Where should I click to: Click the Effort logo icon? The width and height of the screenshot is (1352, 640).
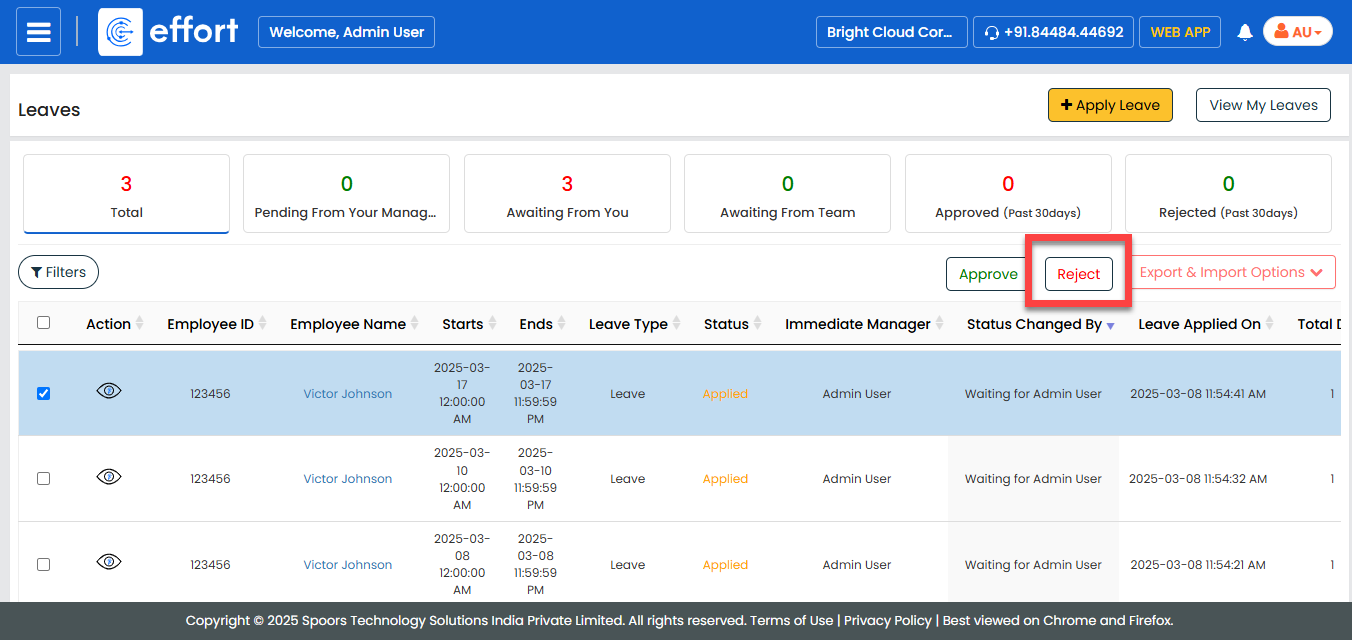(120, 32)
